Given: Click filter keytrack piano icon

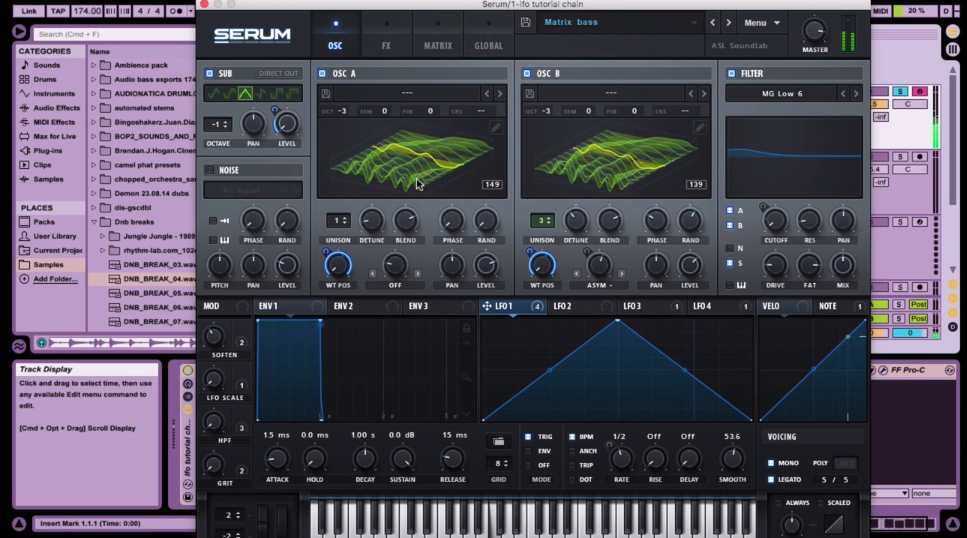Looking at the screenshot, I should pyautogui.click(x=741, y=285).
